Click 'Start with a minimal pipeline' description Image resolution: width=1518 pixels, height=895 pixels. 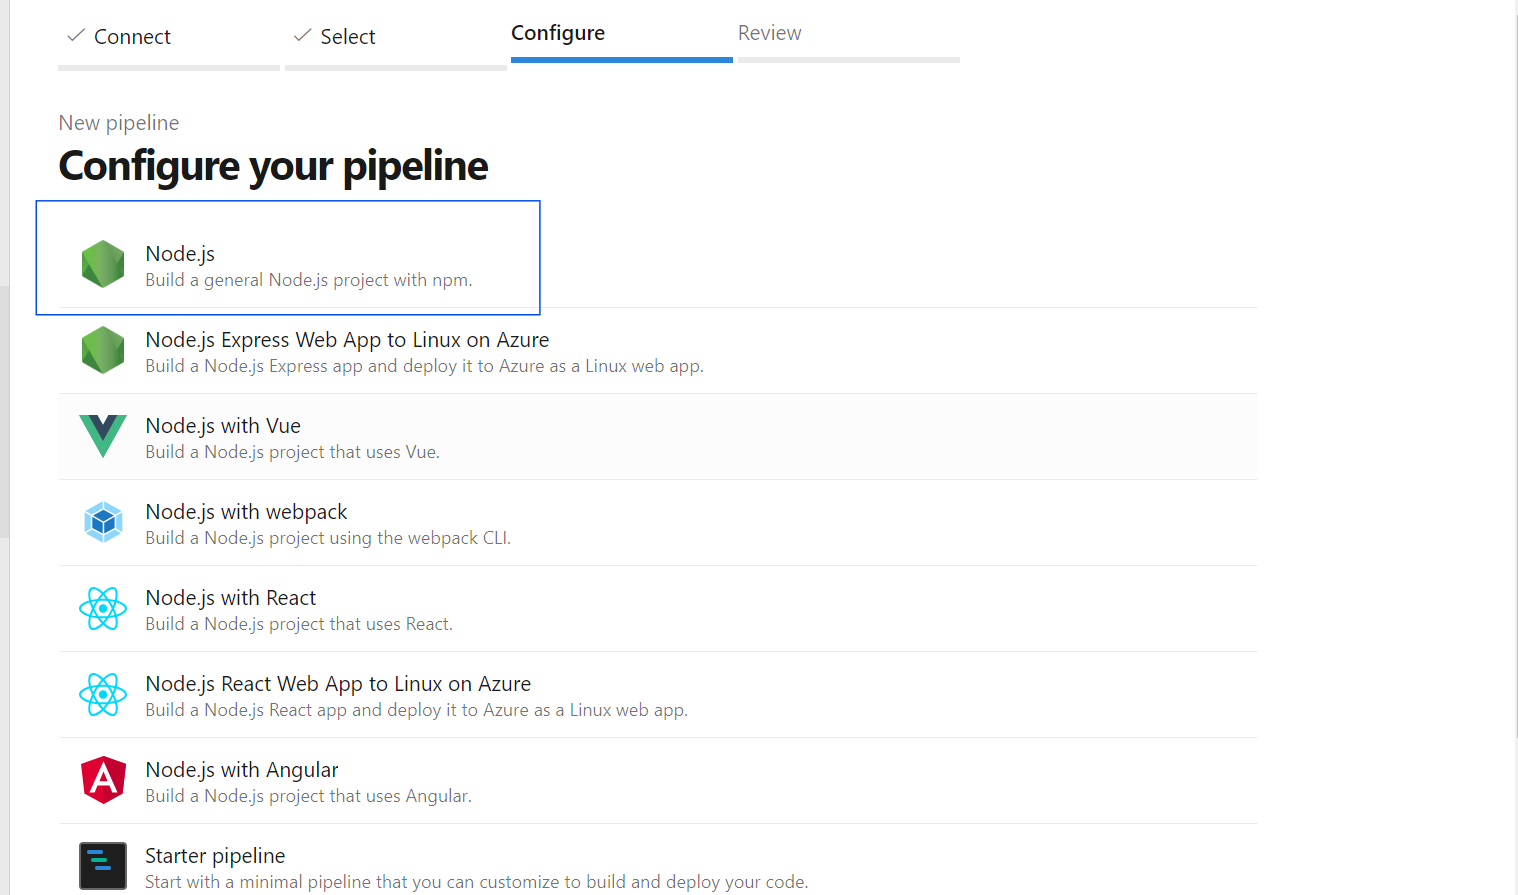pyautogui.click(x=476, y=882)
